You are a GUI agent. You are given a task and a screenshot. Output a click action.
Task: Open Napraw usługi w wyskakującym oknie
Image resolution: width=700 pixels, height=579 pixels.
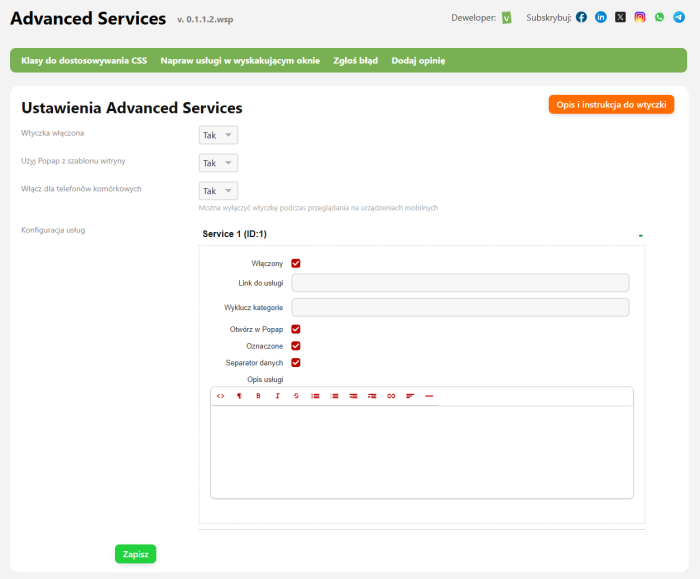pyautogui.click(x=240, y=61)
